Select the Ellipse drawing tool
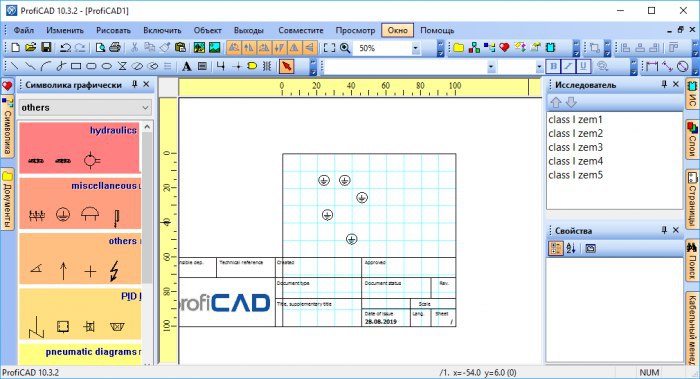The width and height of the screenshot is (700, 379). (106, 67)
